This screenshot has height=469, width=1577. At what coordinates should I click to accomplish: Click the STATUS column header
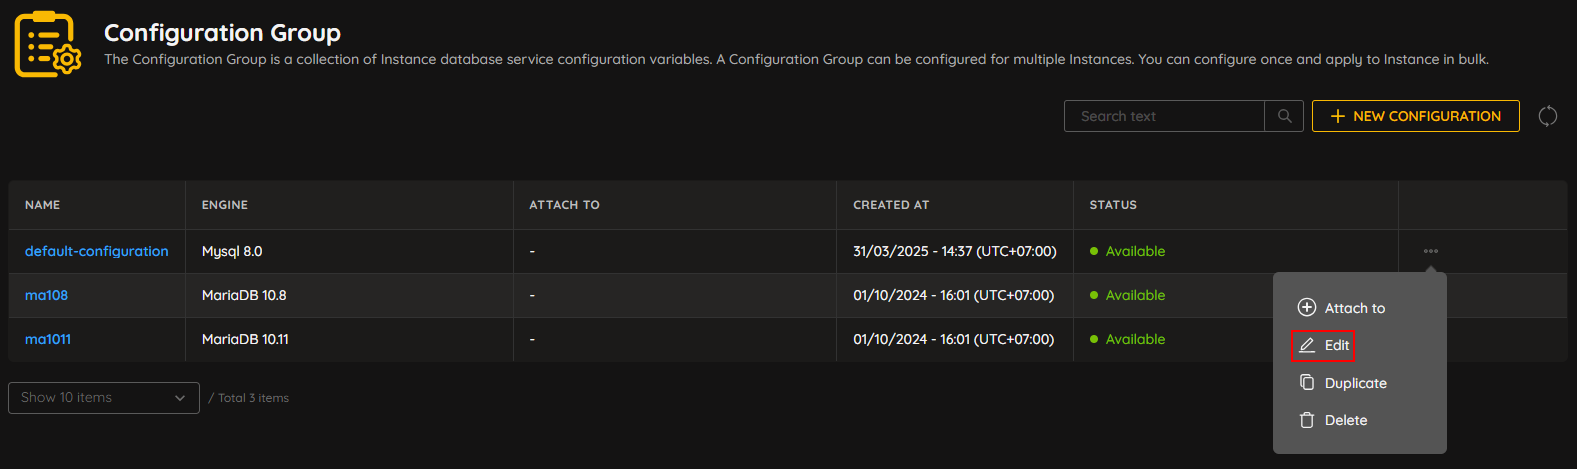tap(1113, 205)
